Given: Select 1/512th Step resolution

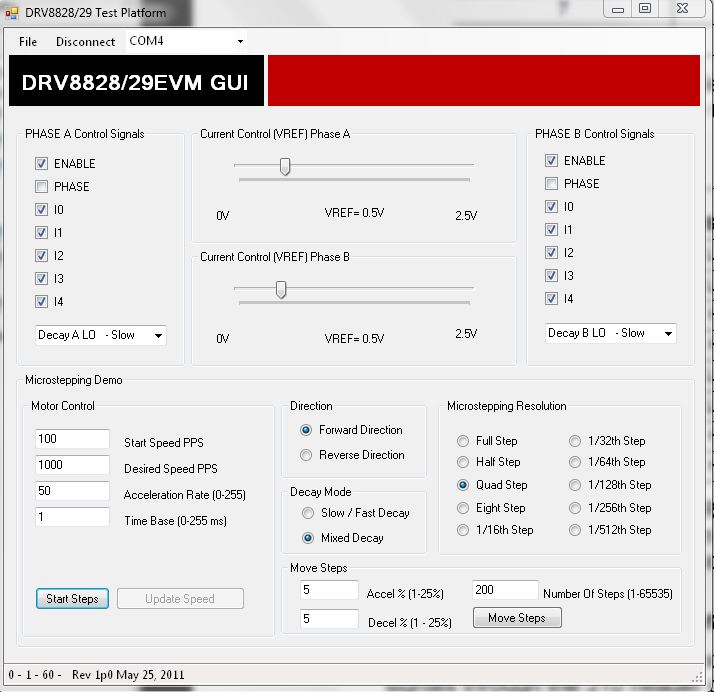Looking at the screenshot, I should tap(575, 530).
